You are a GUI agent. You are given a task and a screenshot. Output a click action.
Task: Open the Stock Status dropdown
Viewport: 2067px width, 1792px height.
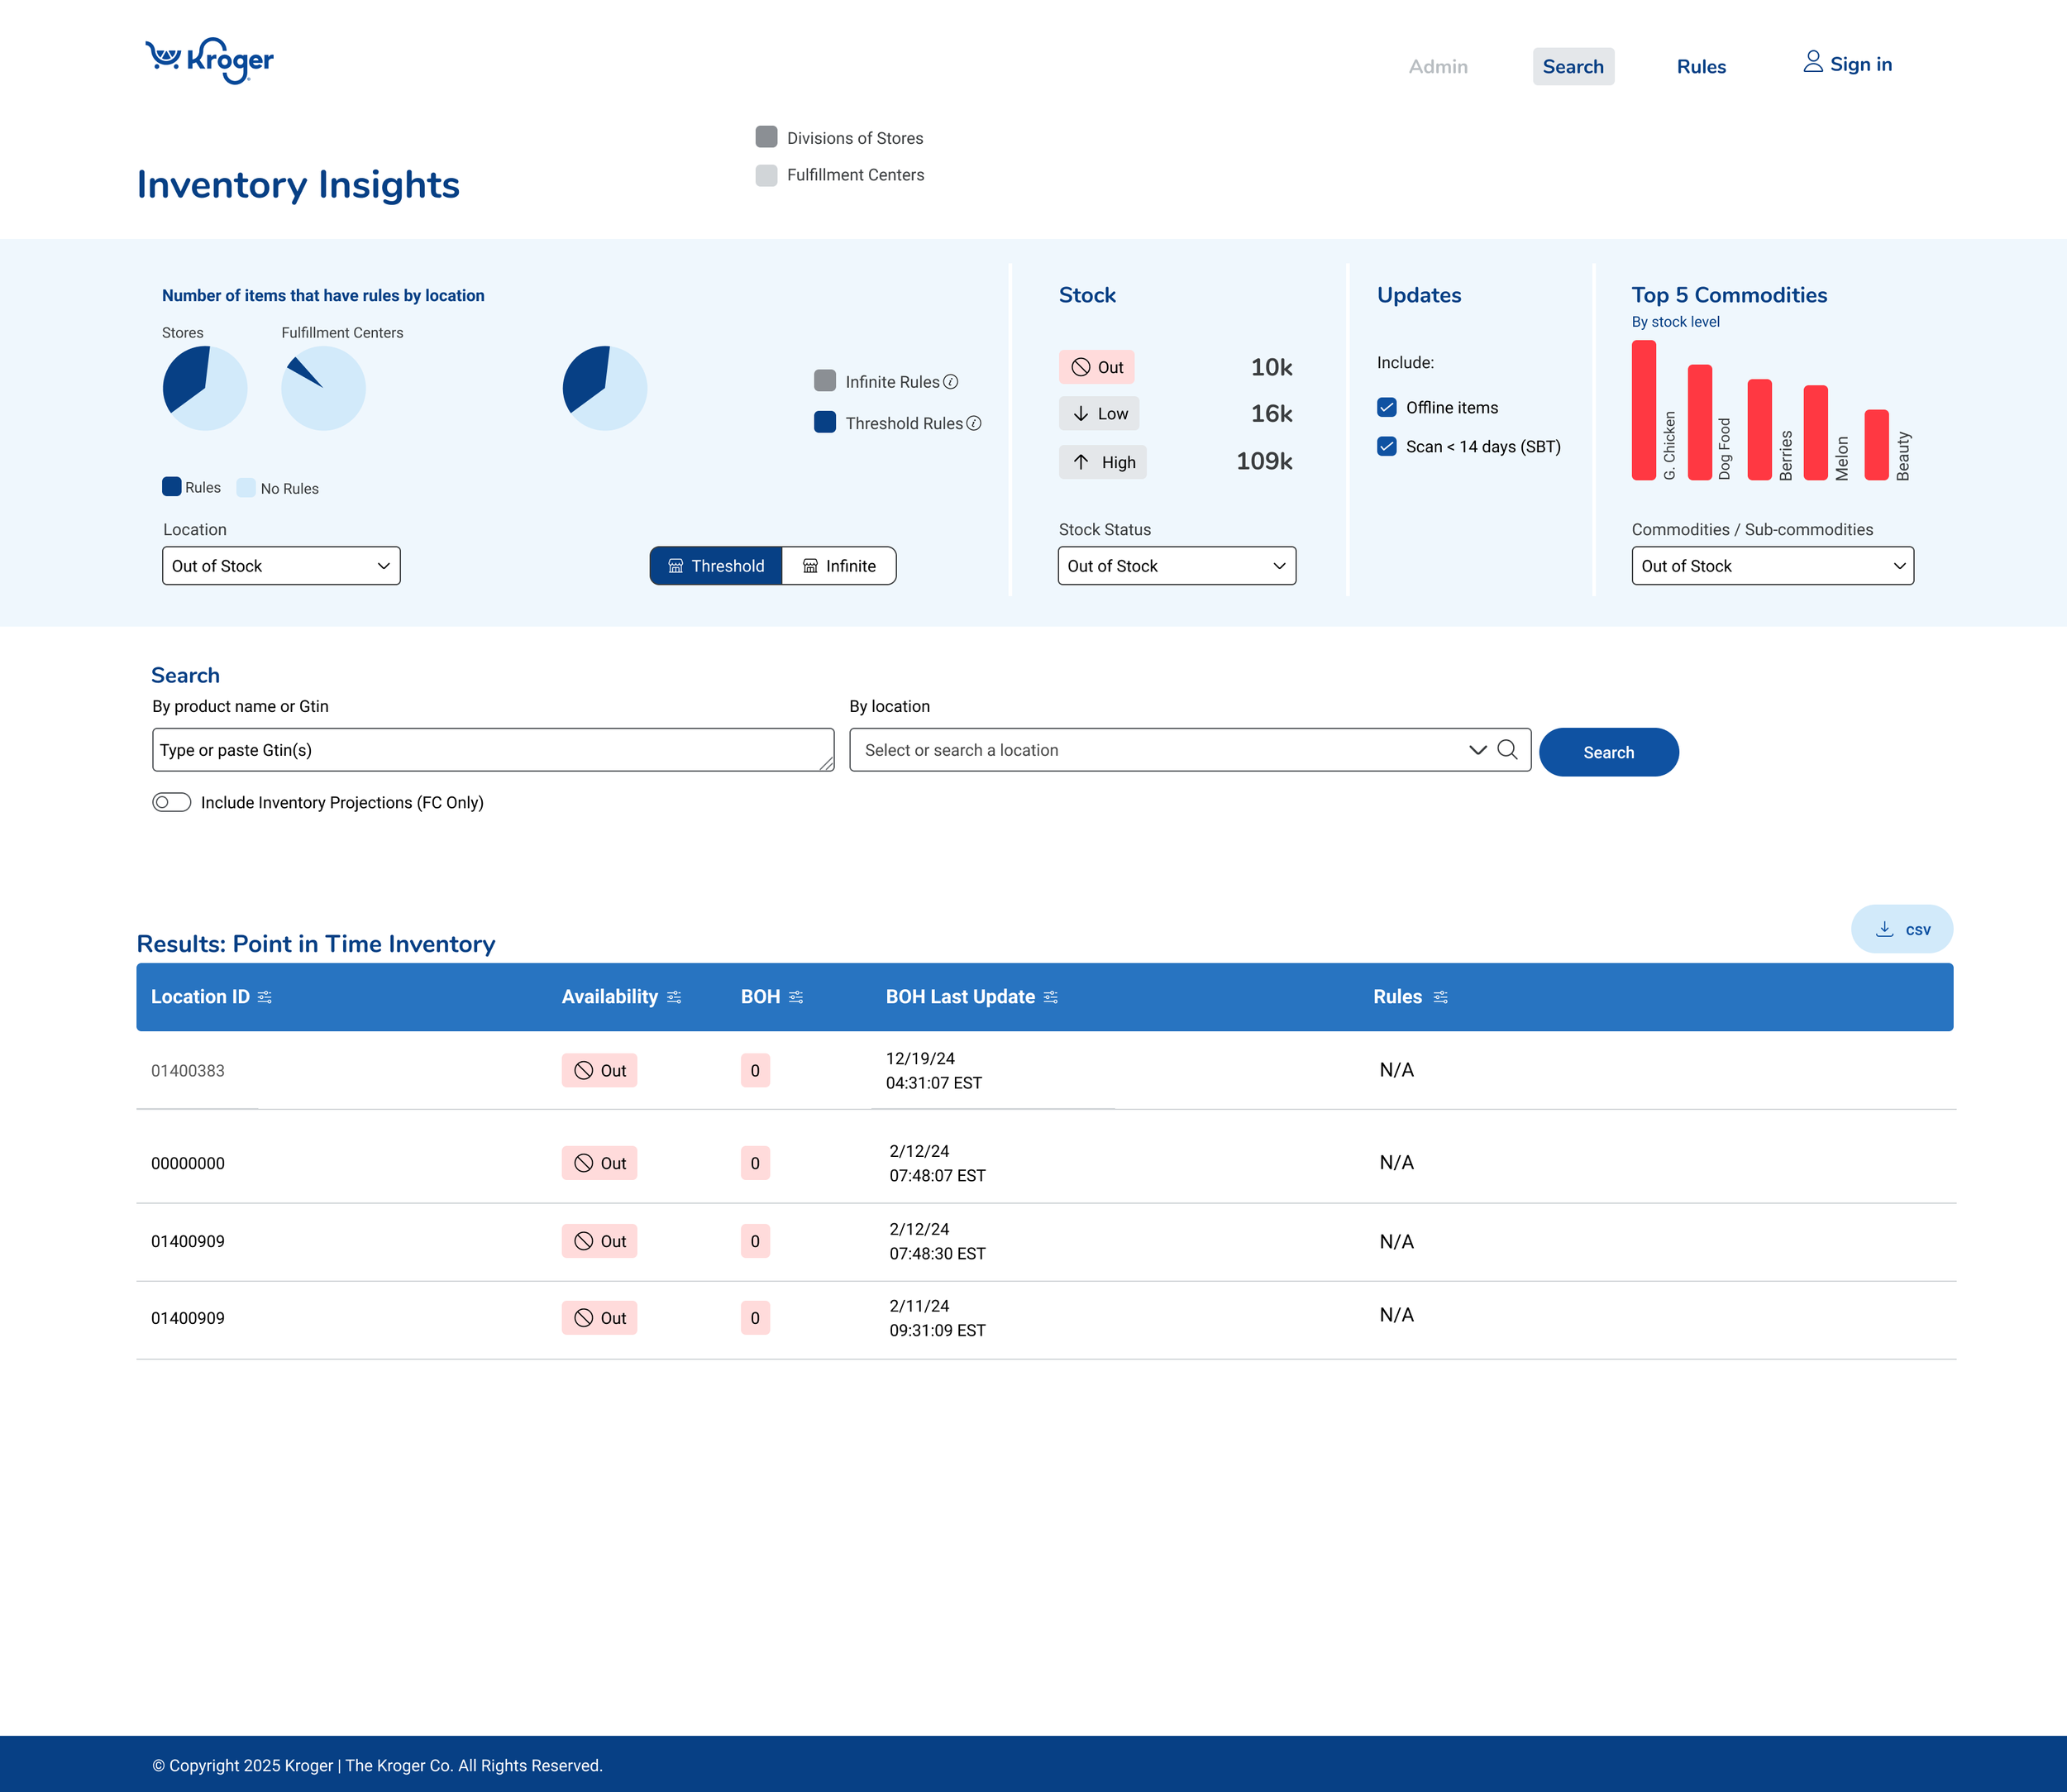pyautogui.click(x=1176, y=566)
